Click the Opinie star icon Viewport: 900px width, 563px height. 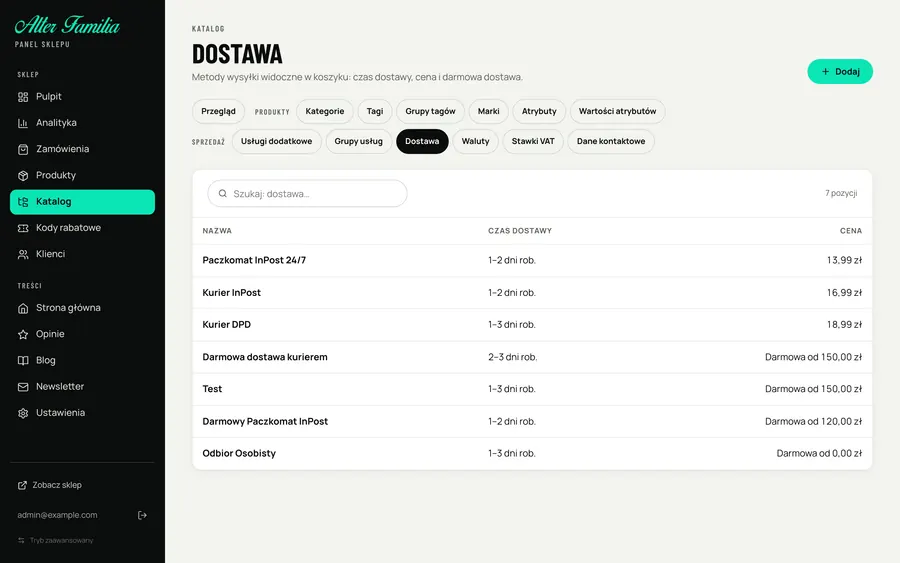(x=23, y=335)
